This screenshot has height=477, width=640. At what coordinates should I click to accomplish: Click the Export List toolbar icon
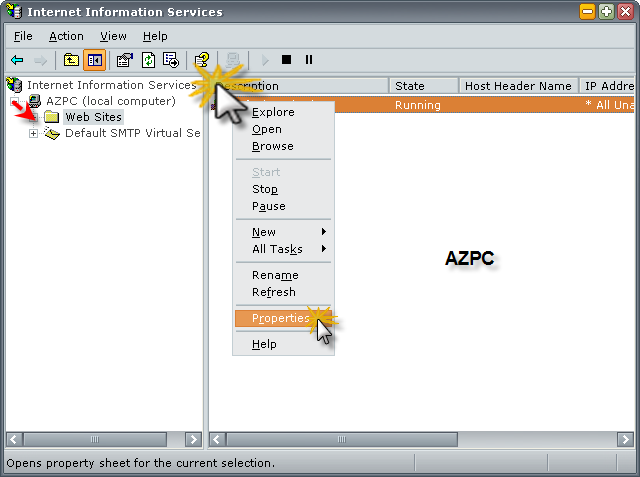[170, 60]
